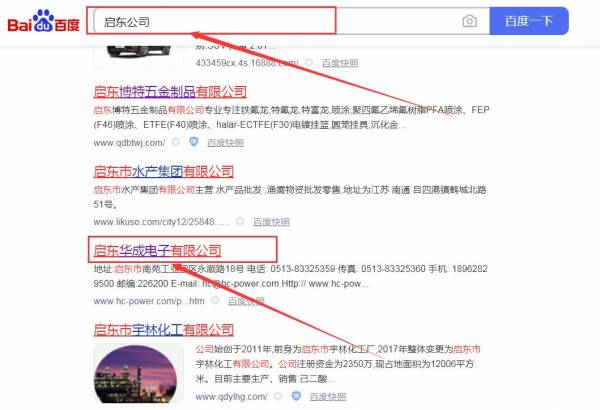Expand the dropdown arrow after 433459cx.4s.16888.com

(x=307, y=62)
